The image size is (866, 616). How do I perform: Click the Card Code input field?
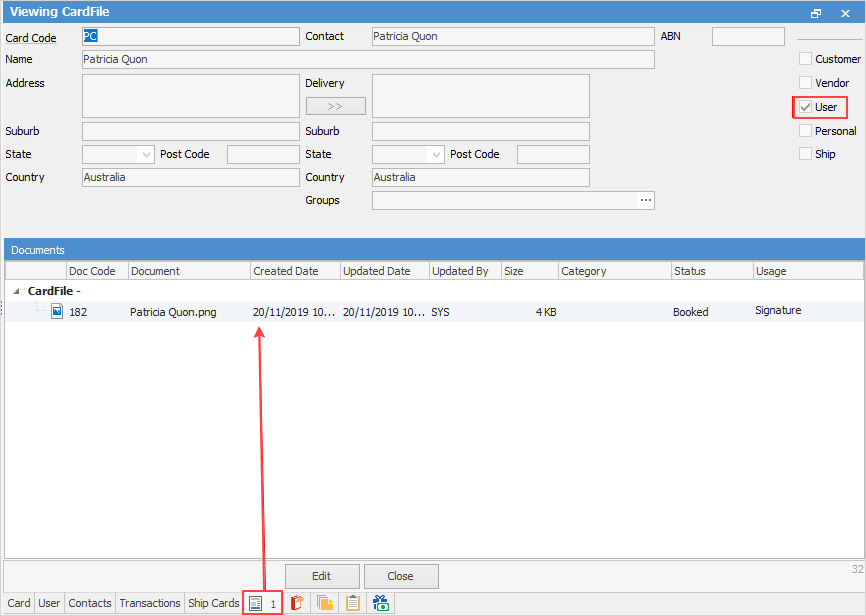(190, 37)
